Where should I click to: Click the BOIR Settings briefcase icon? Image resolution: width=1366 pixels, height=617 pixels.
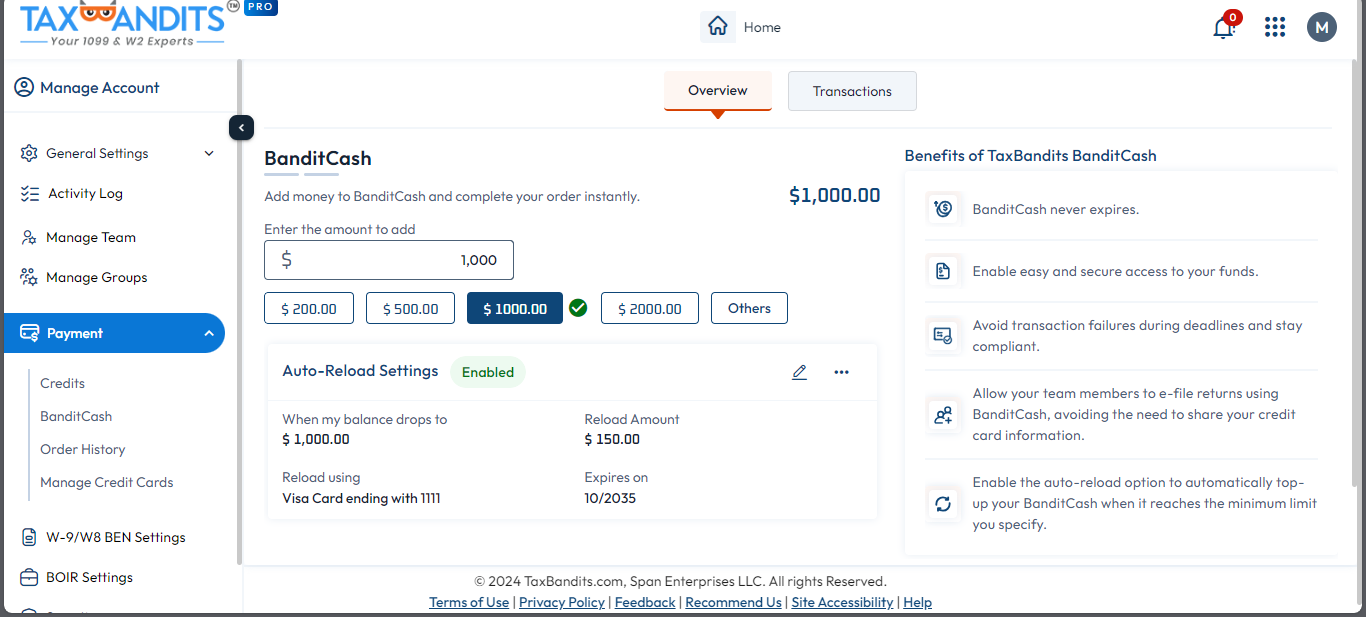(x=30, y=578)
